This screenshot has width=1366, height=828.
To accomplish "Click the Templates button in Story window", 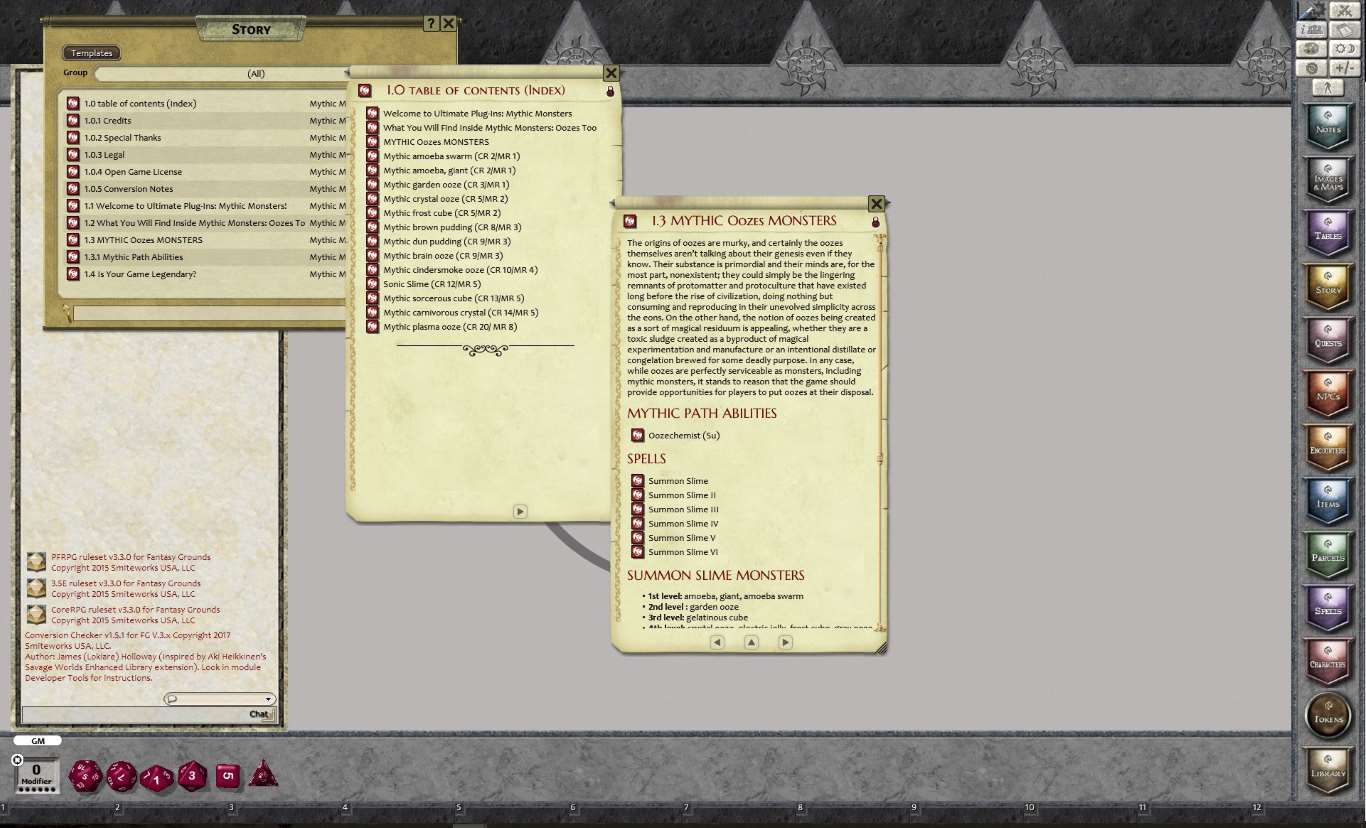I will (92, 53).
